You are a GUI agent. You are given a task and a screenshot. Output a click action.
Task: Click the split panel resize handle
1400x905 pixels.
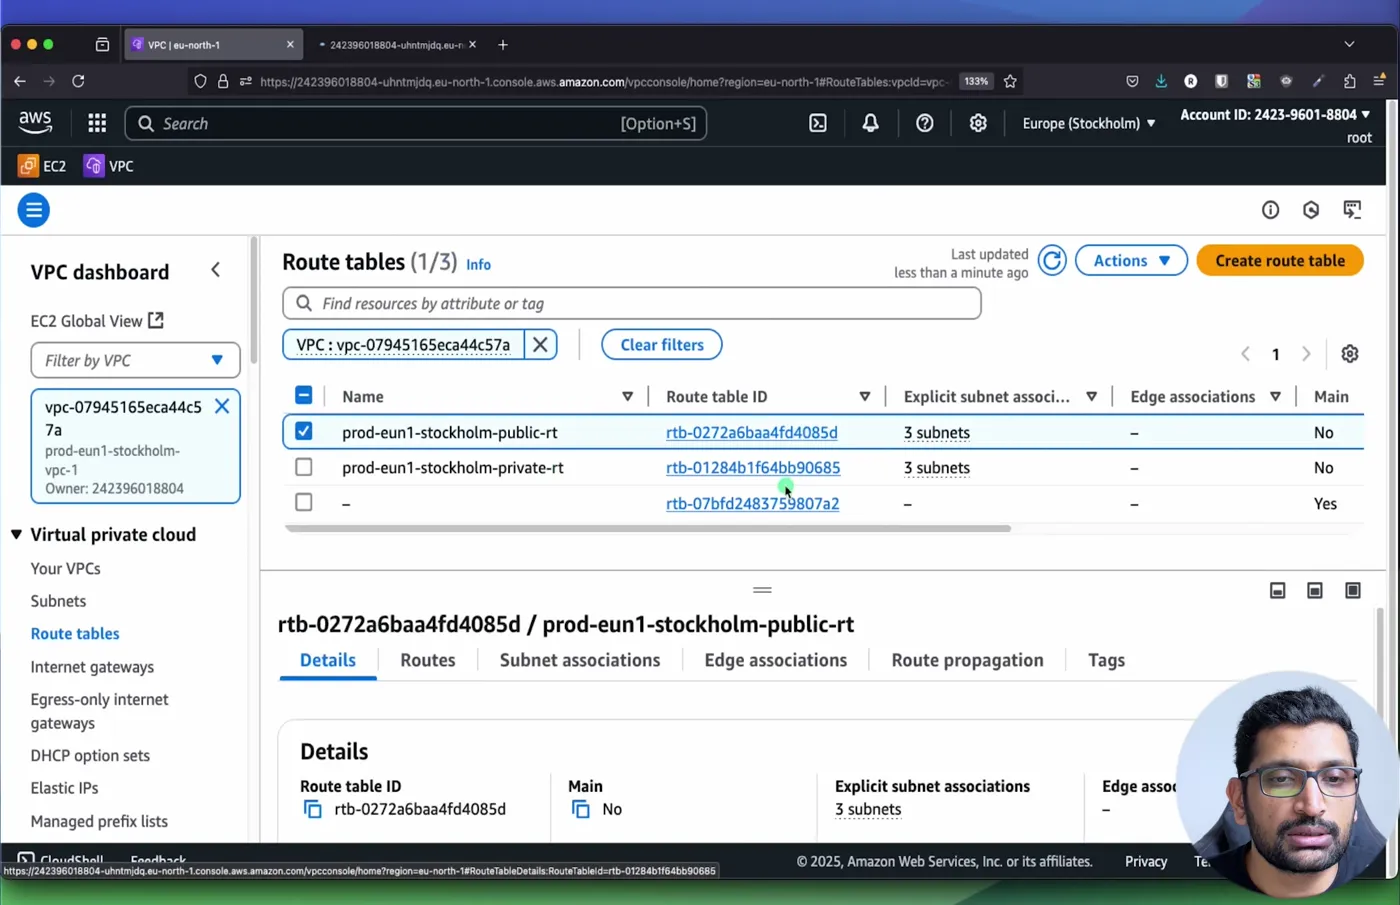(762, 590)
